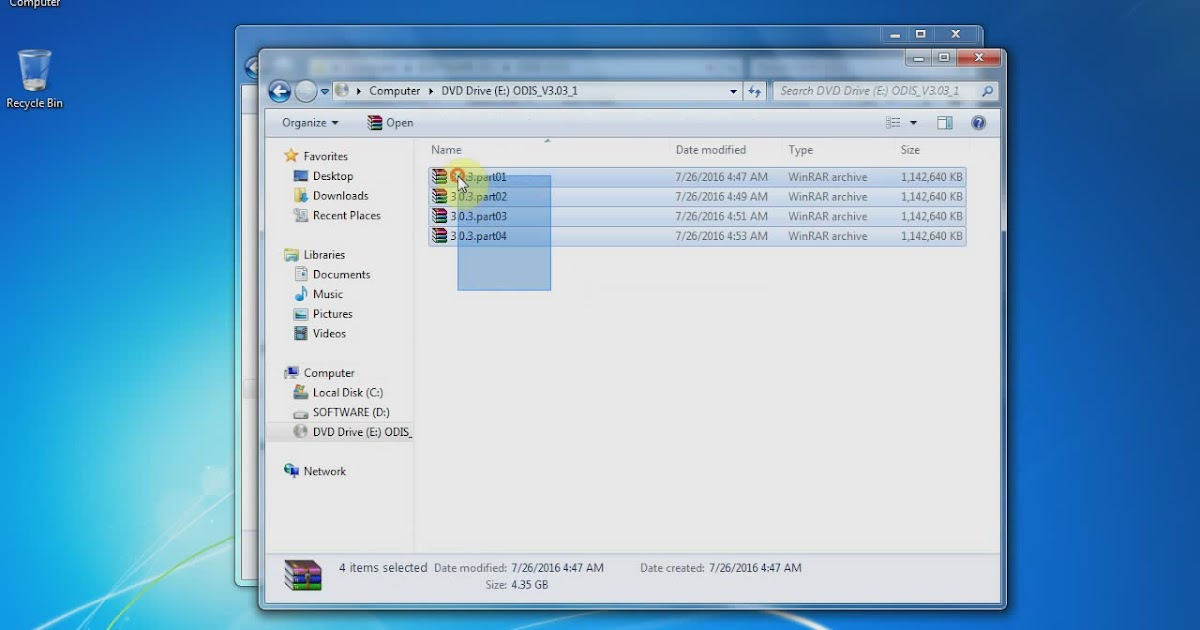
Task: Click Computer in the address breadcrumb
Action: tap(395, 91)
